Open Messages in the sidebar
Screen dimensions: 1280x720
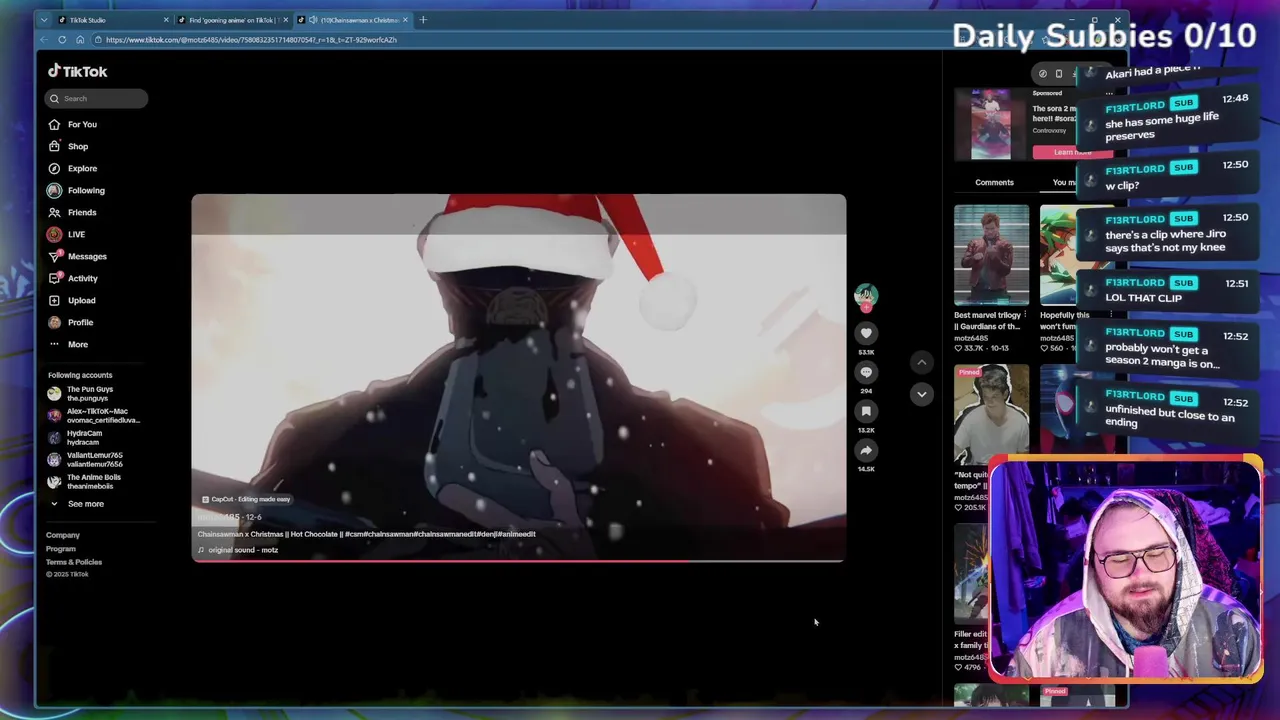pos(87,256)
